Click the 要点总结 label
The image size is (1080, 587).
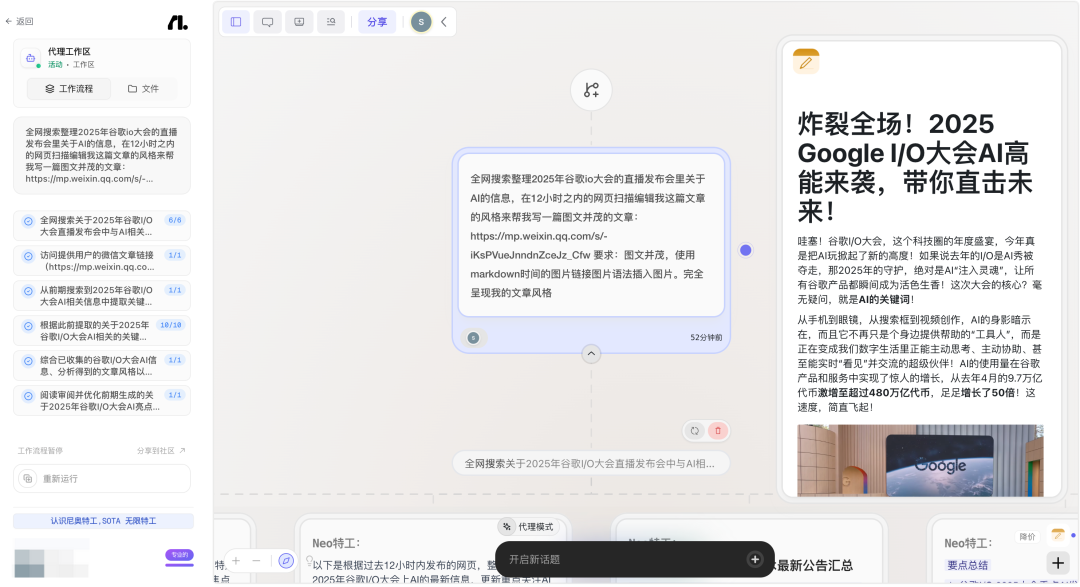pyautogui.click(x=967, y=565)
